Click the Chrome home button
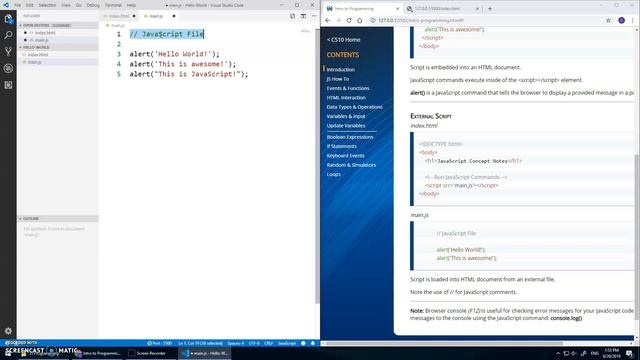Image resolution: width=640 pixels, height=360 pixels. tap(360, 20)
